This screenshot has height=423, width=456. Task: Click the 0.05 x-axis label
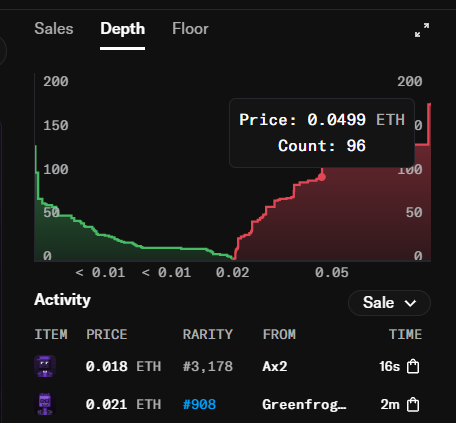point(332,273)
